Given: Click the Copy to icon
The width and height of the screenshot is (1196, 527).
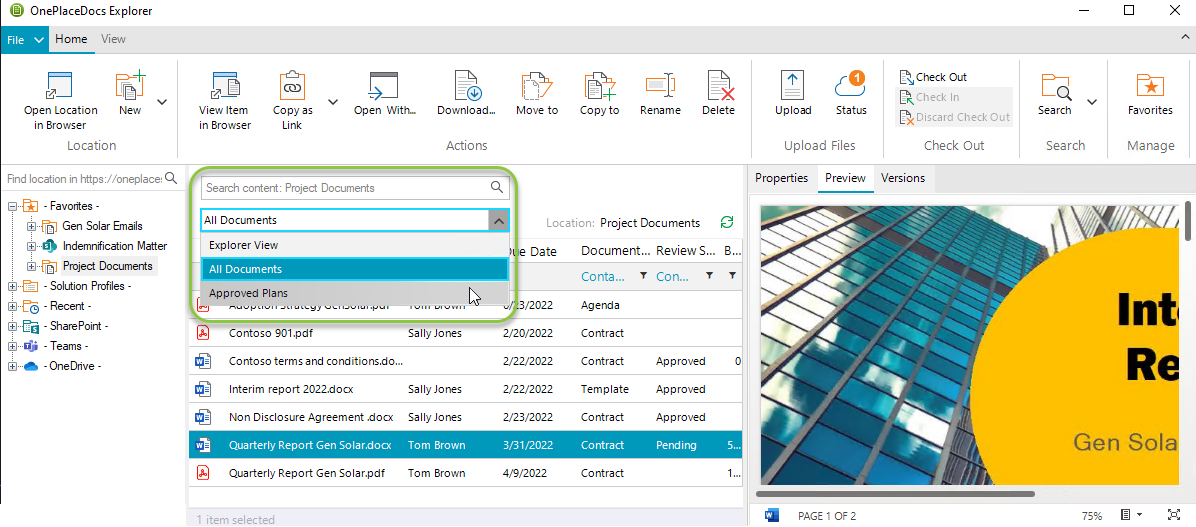Looking at the screenshot, I should click(x=600, y=85).
